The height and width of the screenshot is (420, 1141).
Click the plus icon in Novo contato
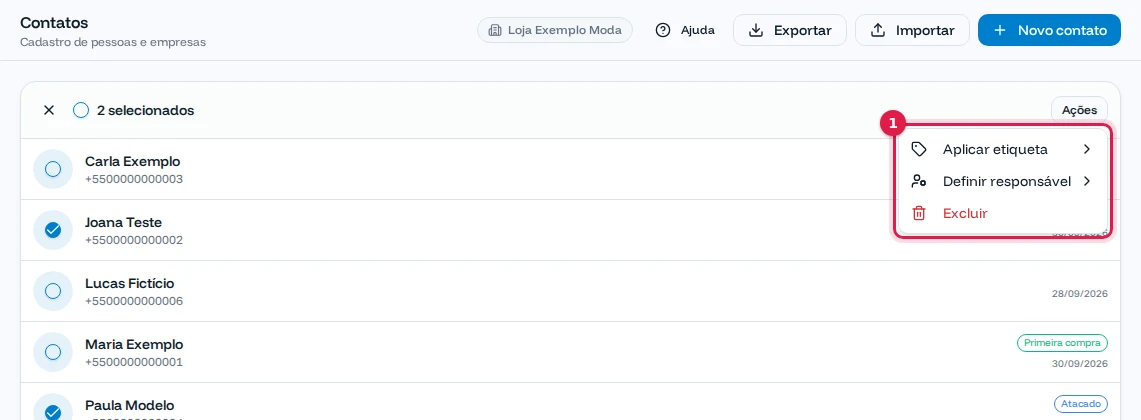click(1000, 31)
